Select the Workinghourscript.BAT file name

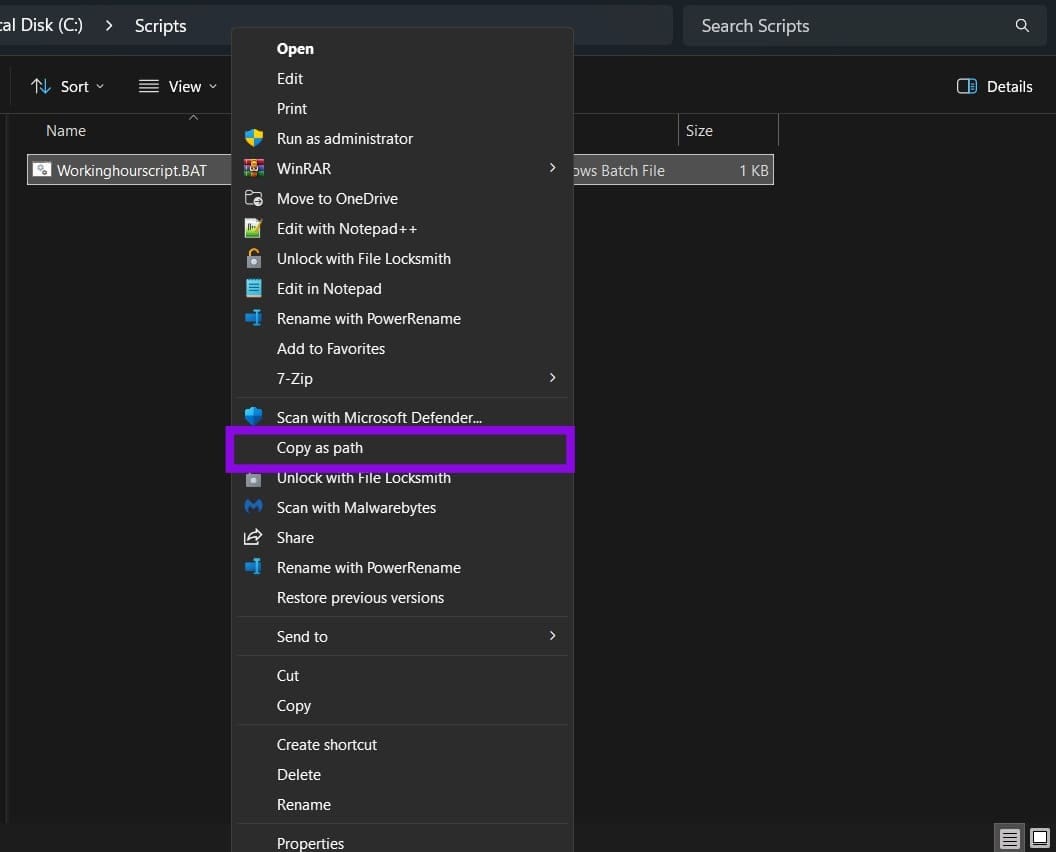click(132, 170)
